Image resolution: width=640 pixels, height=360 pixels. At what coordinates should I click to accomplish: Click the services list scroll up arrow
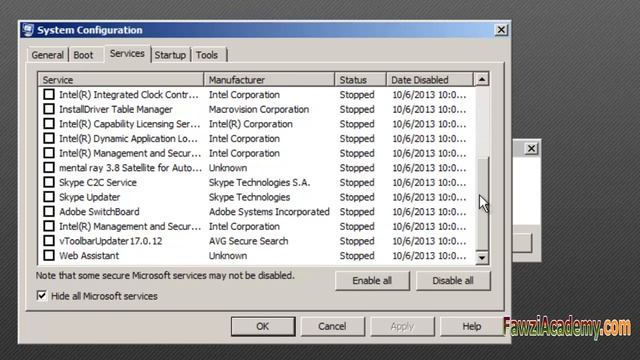click(482, 80)
